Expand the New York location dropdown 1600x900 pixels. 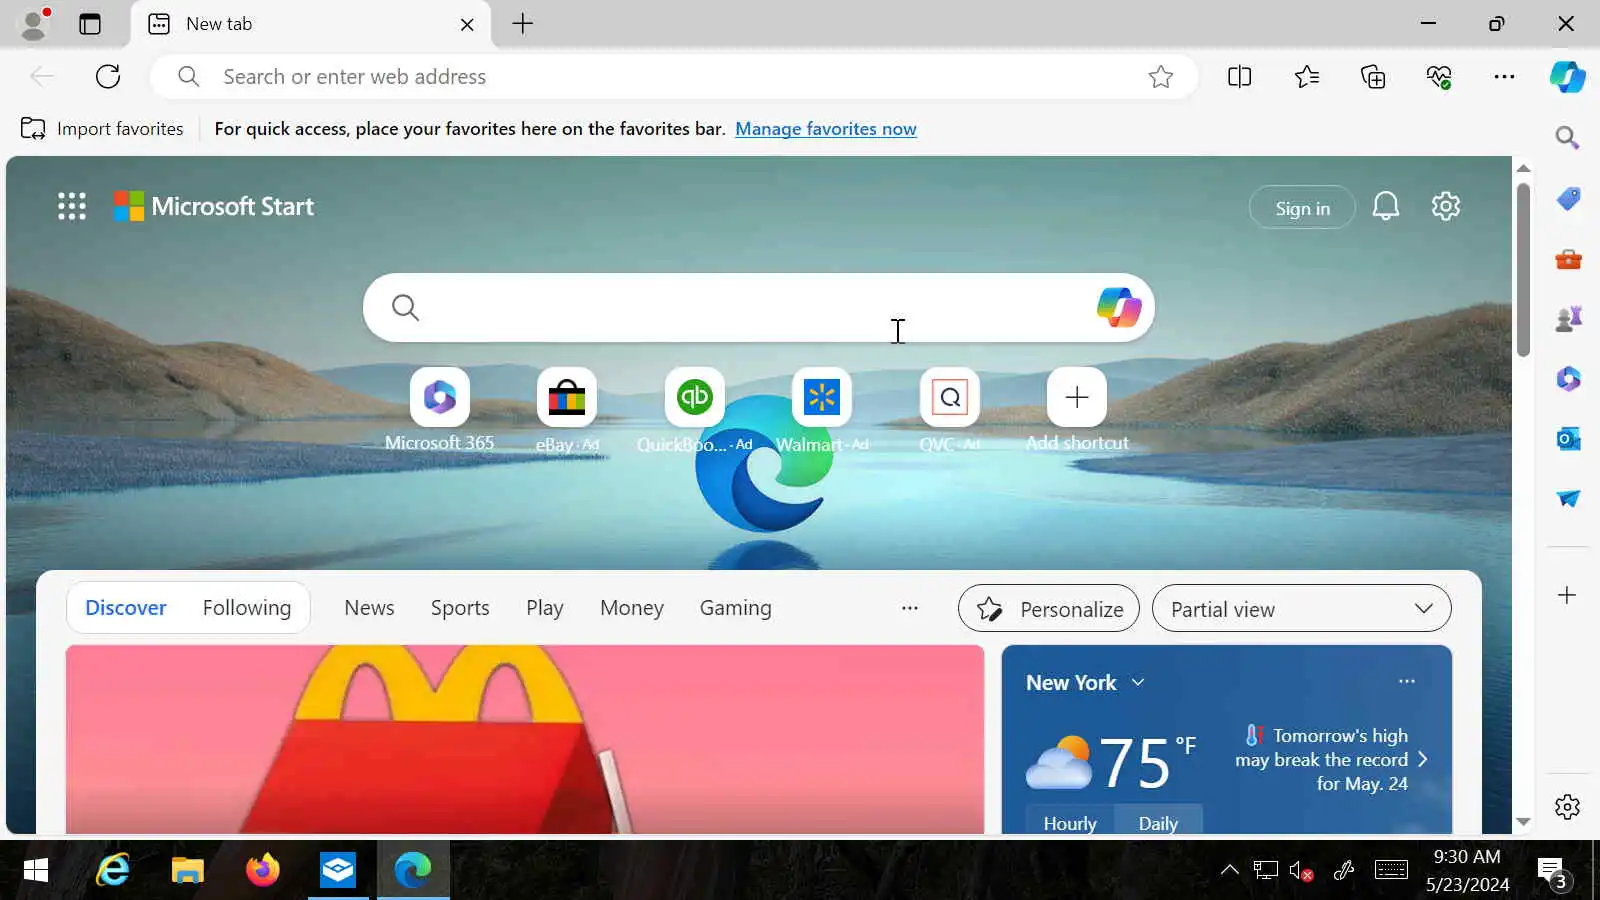[x=1085, y=682]
